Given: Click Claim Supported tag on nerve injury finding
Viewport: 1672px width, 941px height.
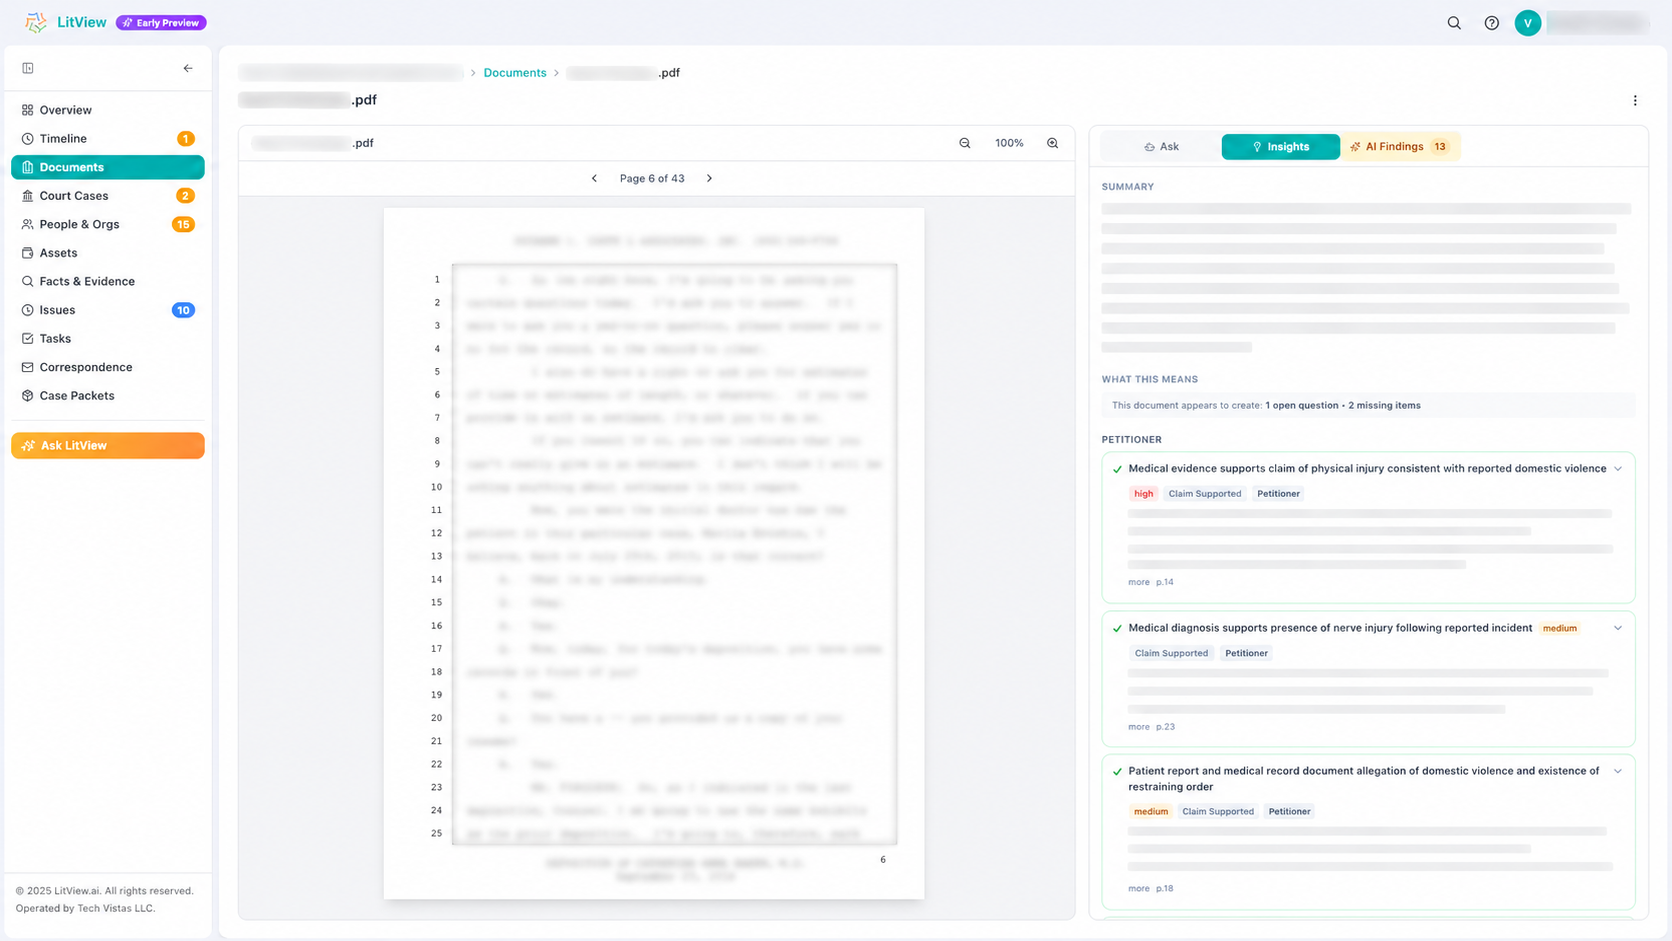Looking at the screenshot, I should pyautogui.click(x=1171, y=653).
